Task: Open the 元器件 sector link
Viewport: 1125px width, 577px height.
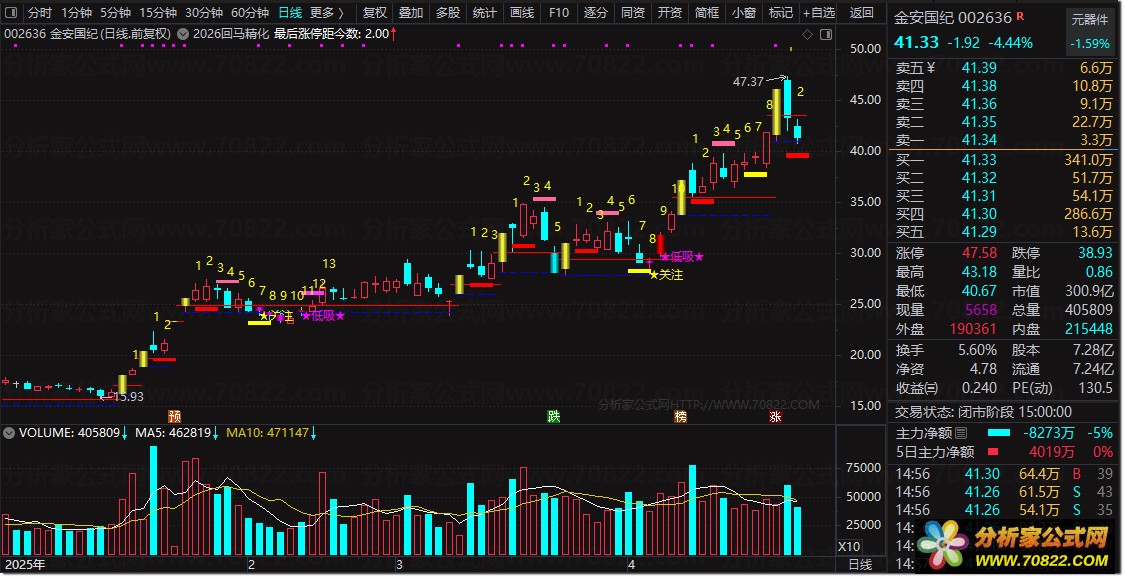Action: 1090,19
